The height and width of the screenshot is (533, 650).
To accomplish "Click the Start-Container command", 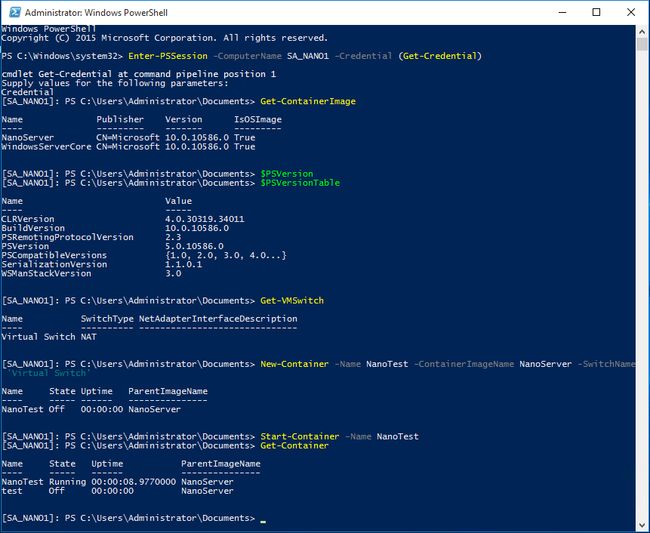I will pos(300,436).
